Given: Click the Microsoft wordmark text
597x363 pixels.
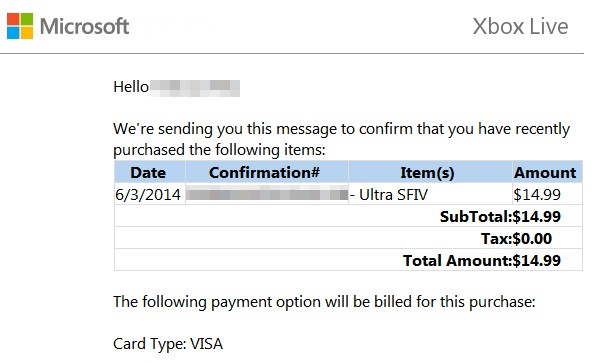Looking at the screenshot, I should point(85,27).
